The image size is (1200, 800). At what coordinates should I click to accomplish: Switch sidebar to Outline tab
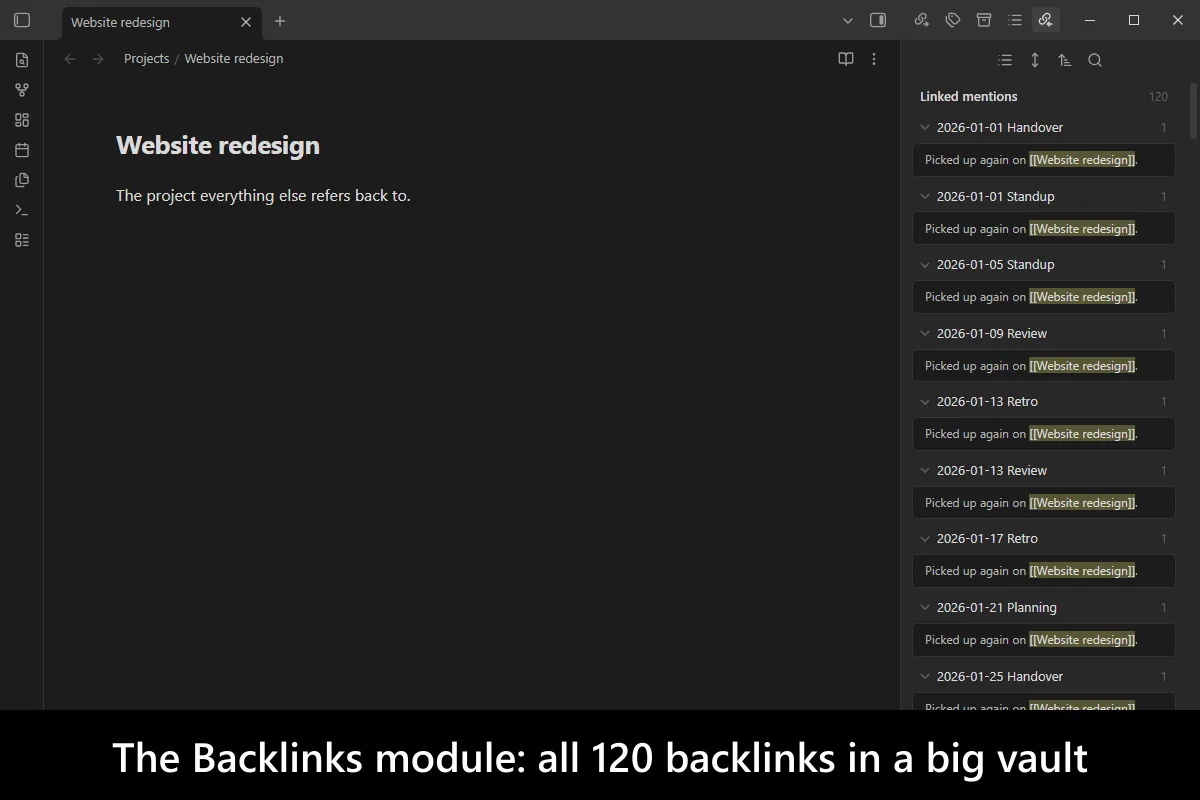coord(1015,20)
